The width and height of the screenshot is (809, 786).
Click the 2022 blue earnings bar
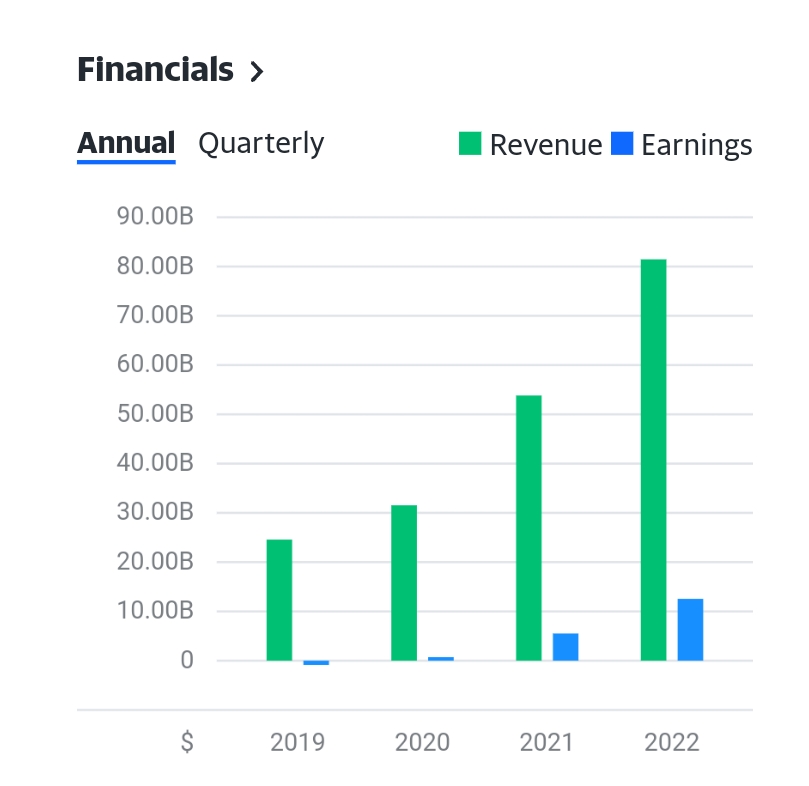[x=690, y=629]
